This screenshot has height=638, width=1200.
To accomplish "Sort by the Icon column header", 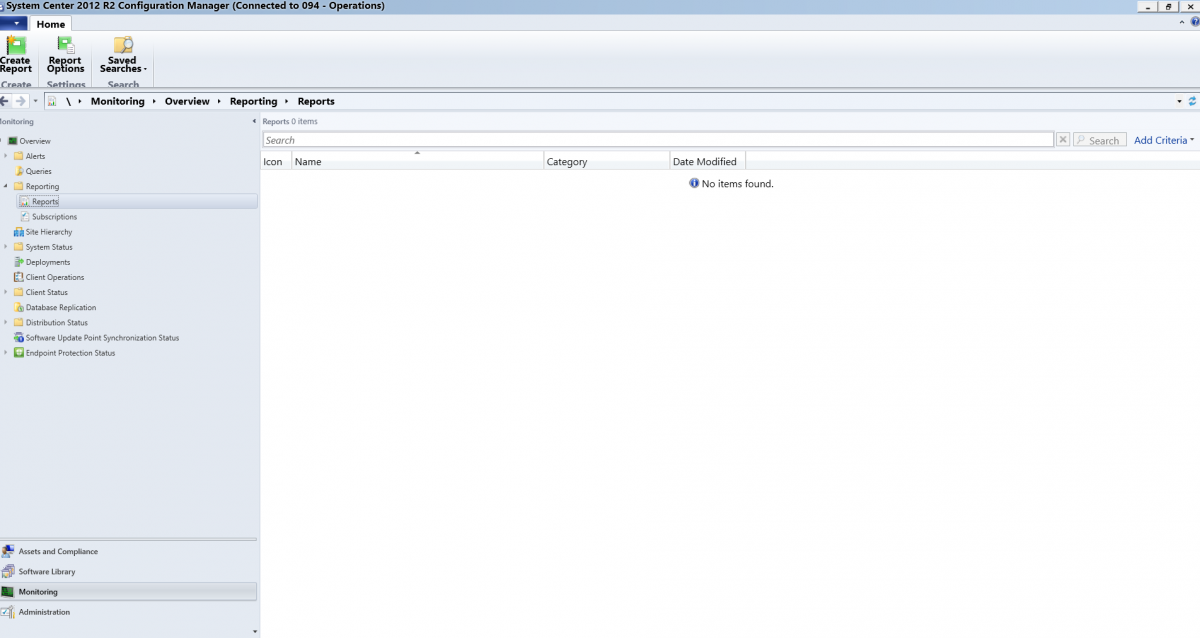I will tap(276, 161).
